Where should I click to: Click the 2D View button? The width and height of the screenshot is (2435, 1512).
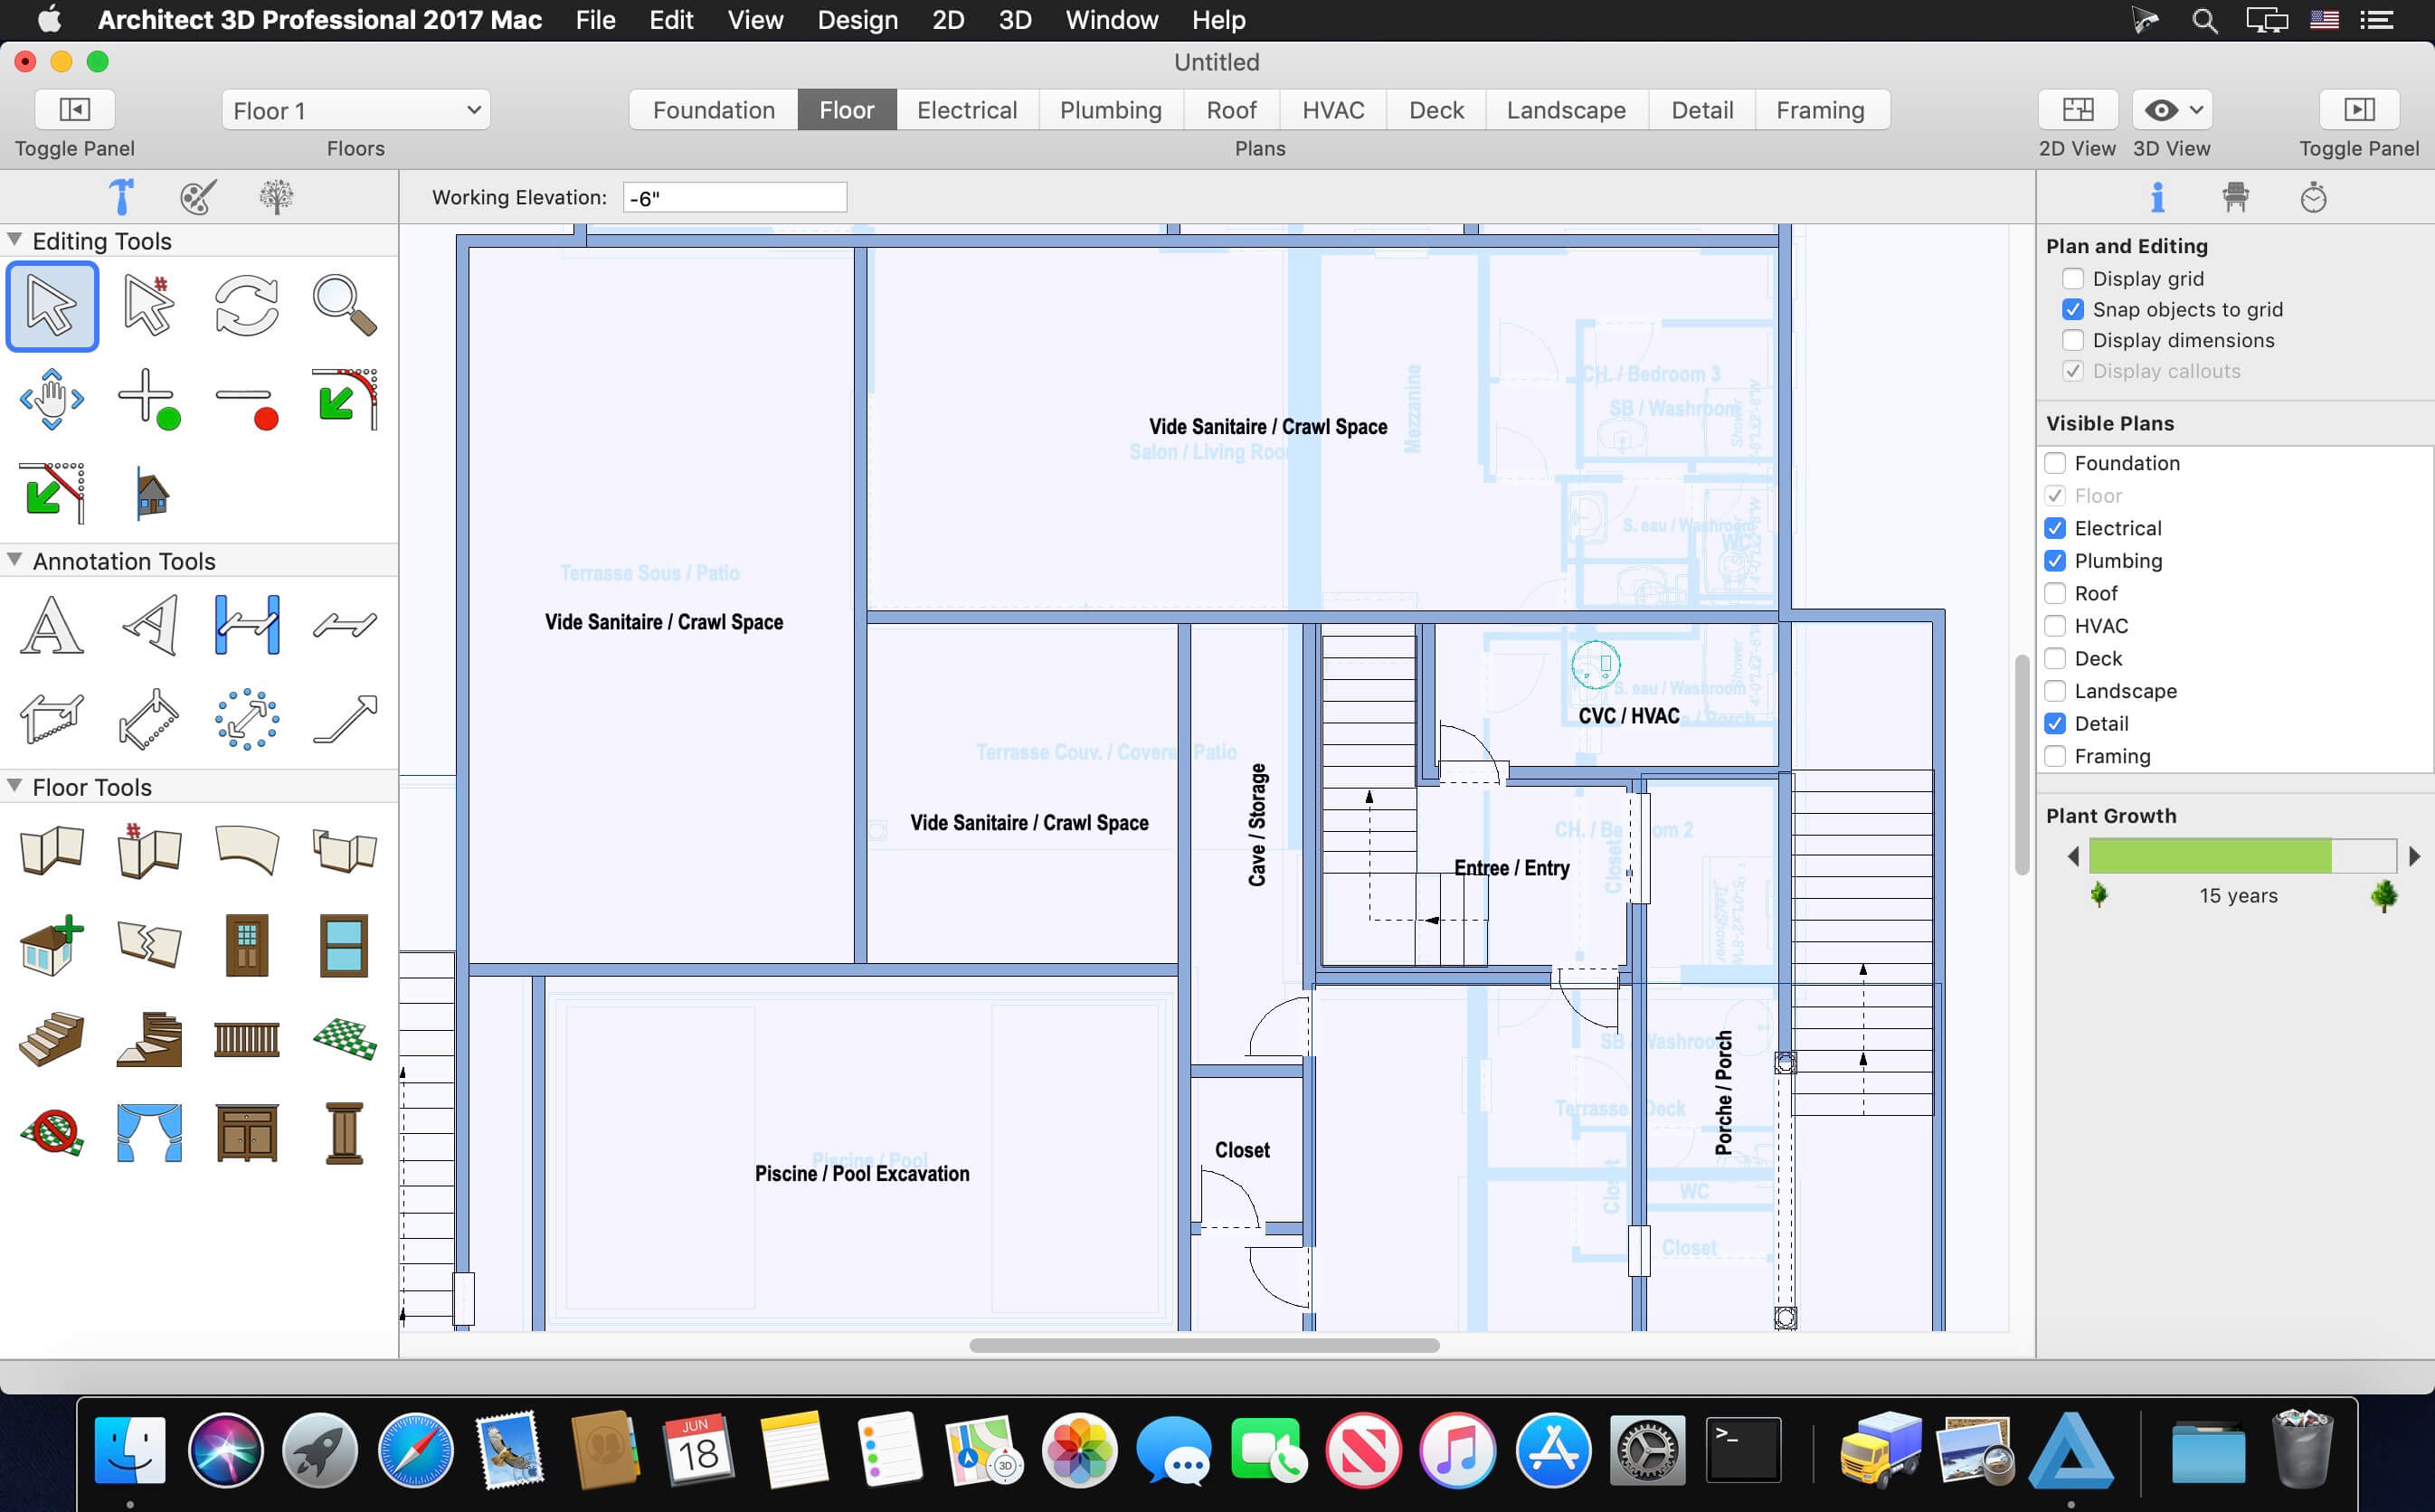[2078, 110]
